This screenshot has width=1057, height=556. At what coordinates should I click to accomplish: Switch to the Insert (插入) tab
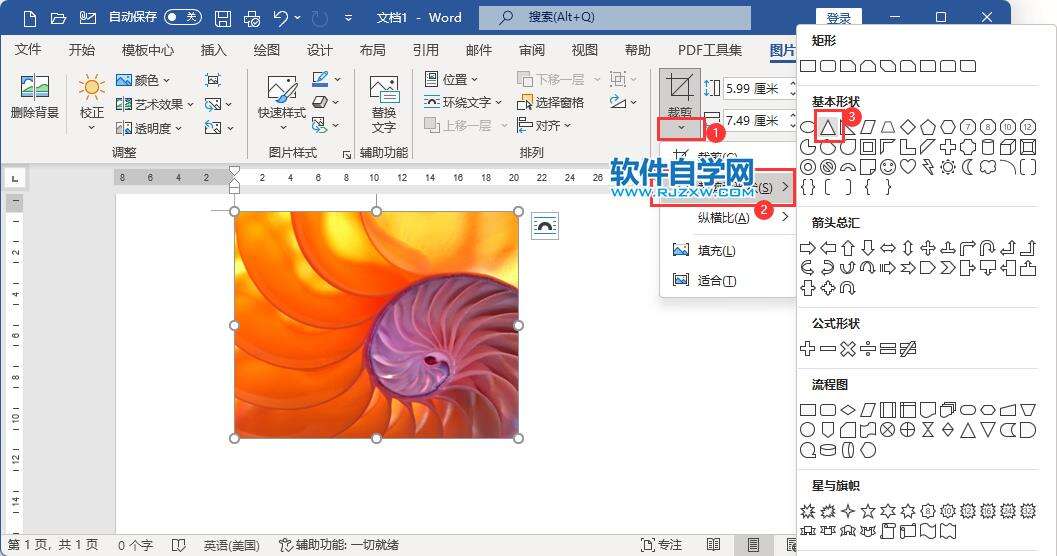(x=213, y=50)
